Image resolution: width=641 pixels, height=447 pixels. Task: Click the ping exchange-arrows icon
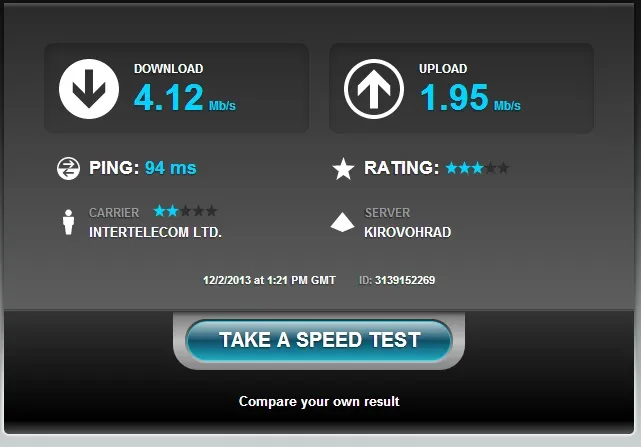(68, 168)
